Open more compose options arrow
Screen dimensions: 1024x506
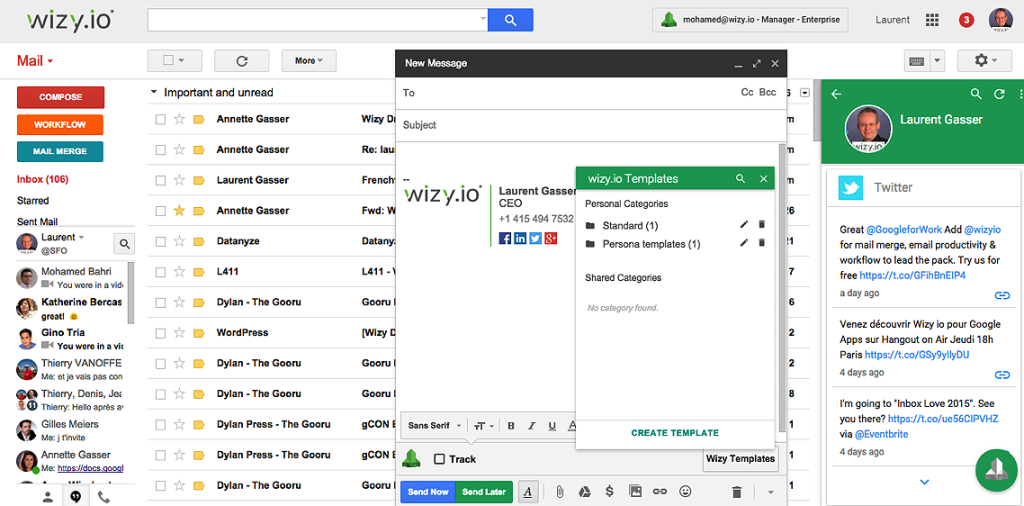pyautogui.click(x=771, y=492)
